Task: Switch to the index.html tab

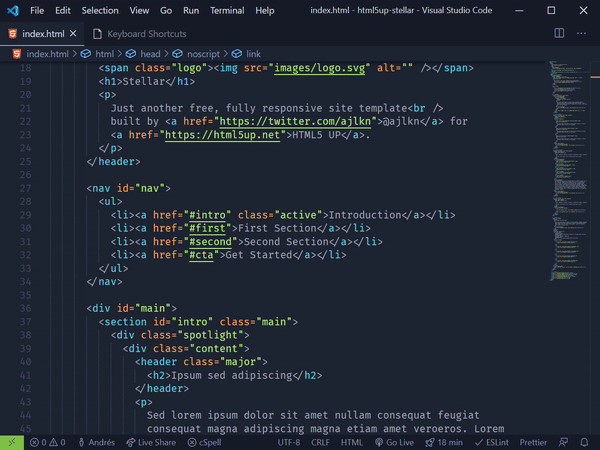Action: (42, 34)
